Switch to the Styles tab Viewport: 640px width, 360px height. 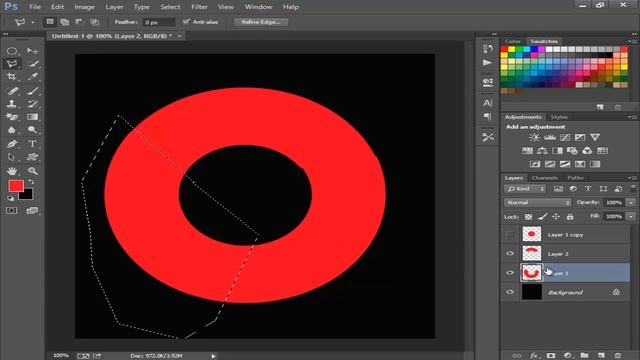pyautogui.click(x=559, y=117)
